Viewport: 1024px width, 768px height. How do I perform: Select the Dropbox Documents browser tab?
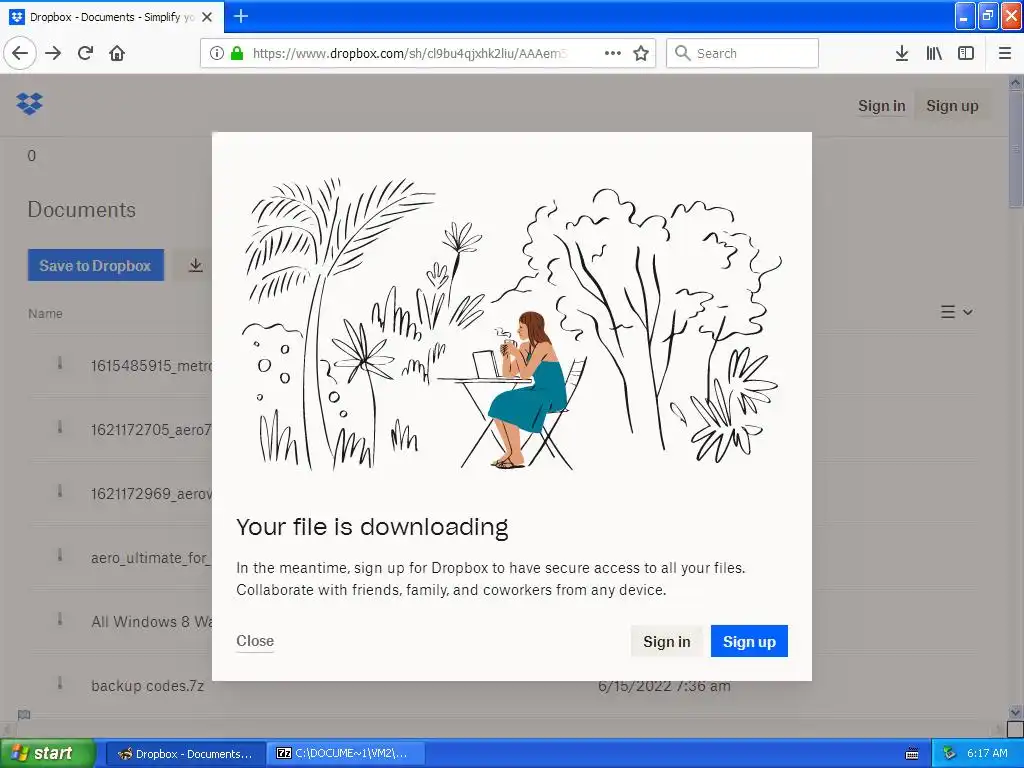[x=112, y=17]
